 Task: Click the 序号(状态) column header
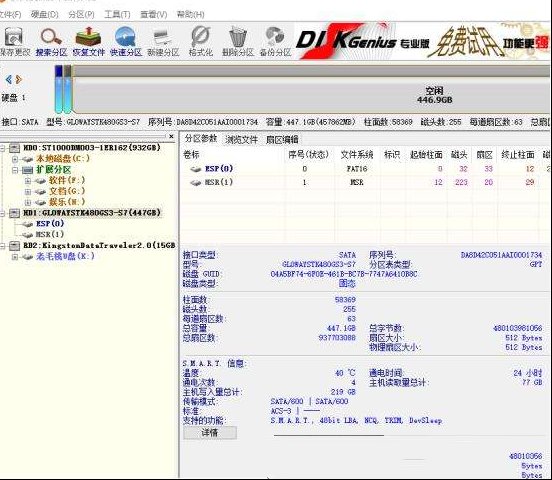pyautogui.click(x=308, y=155)
